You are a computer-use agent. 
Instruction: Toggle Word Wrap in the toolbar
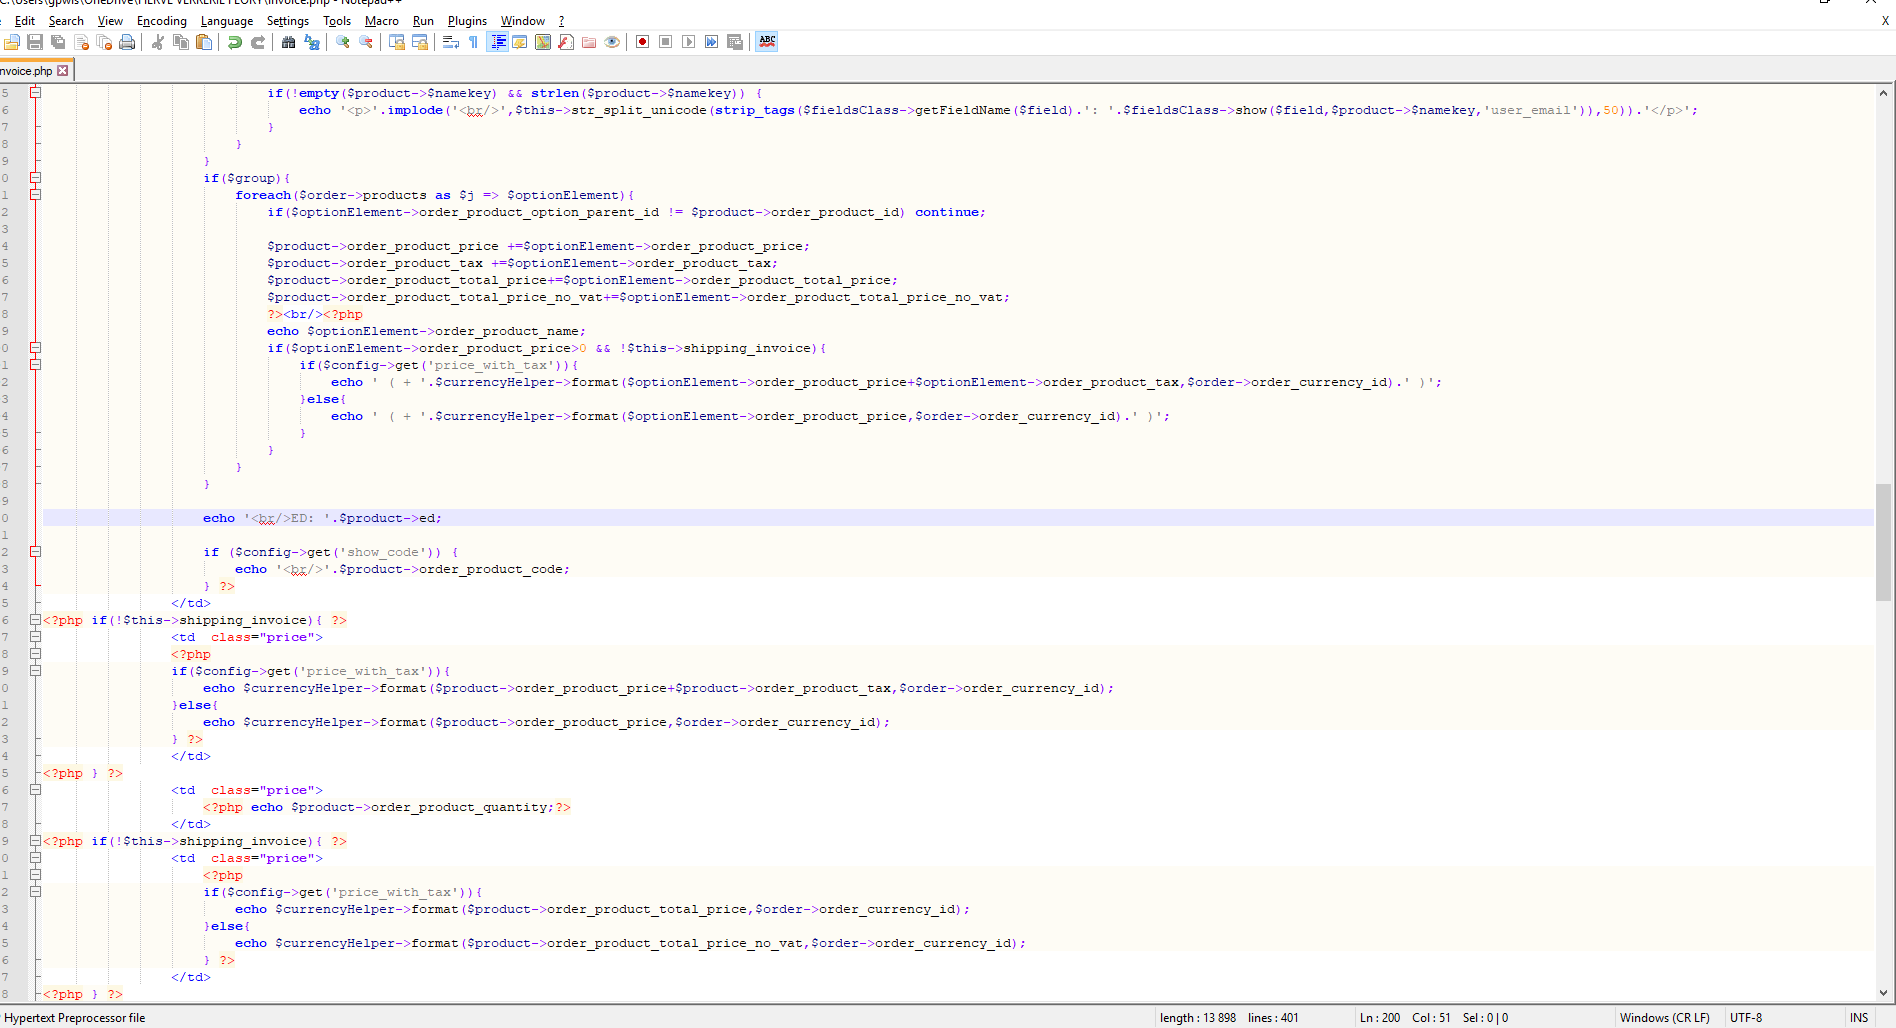point(450,42)
